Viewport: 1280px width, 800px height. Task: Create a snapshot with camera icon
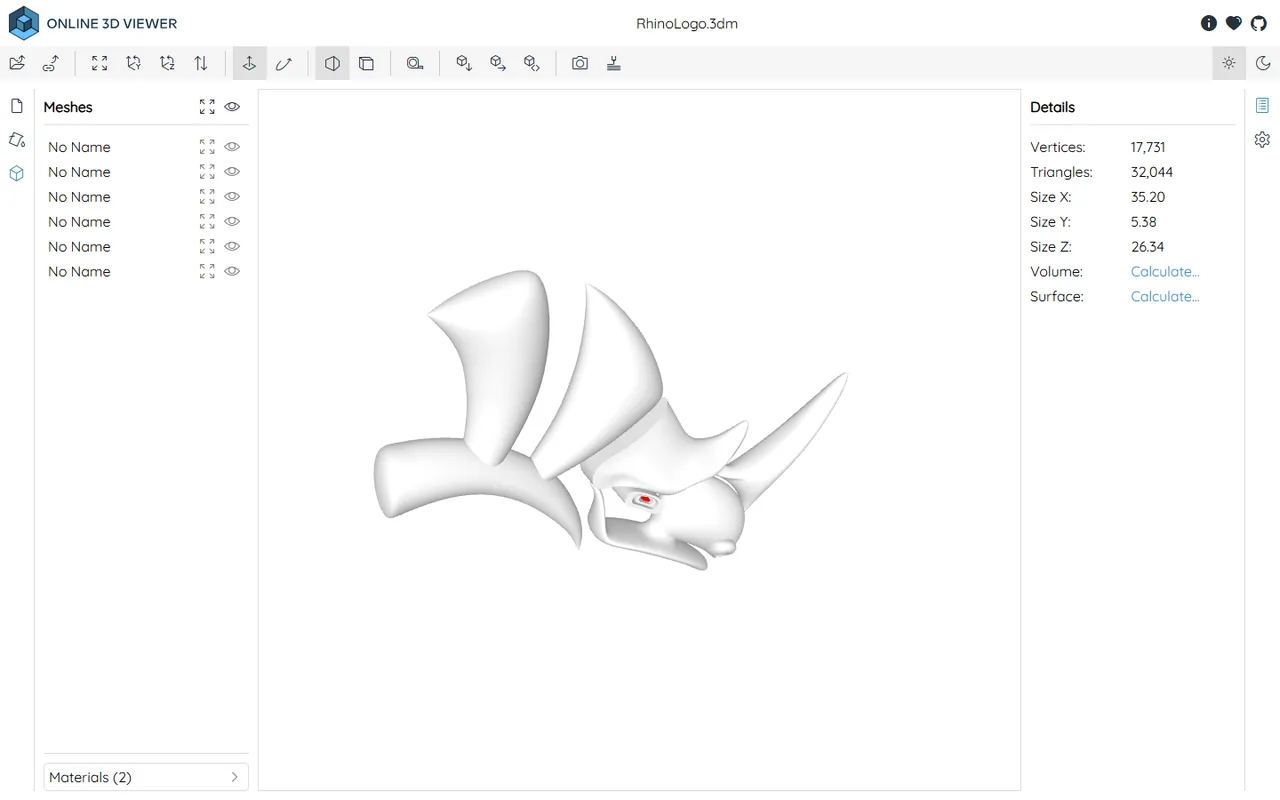580,63
